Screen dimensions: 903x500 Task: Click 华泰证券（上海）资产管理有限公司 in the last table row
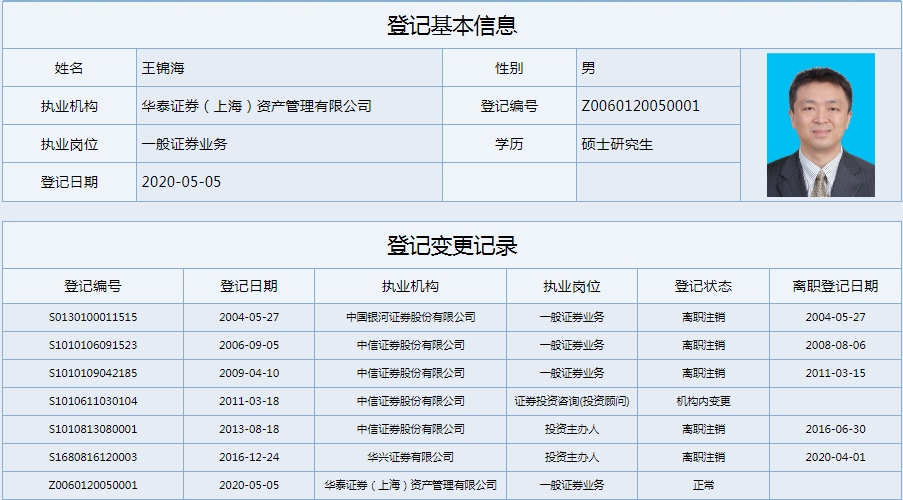pyautogui.click(x=411, y=485)
